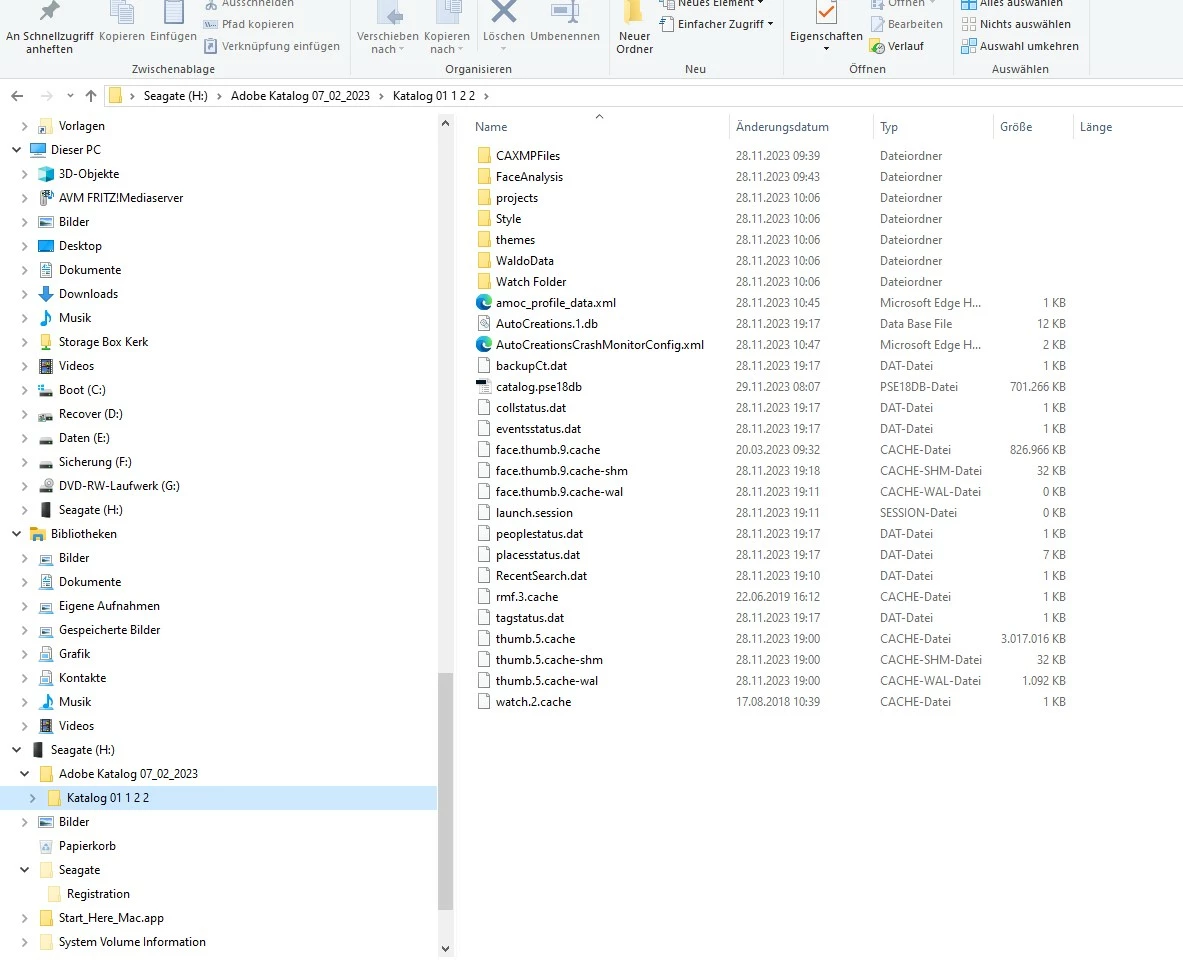Select the Watch Folder folder
1183x962 pixels.
pos(530,281)
